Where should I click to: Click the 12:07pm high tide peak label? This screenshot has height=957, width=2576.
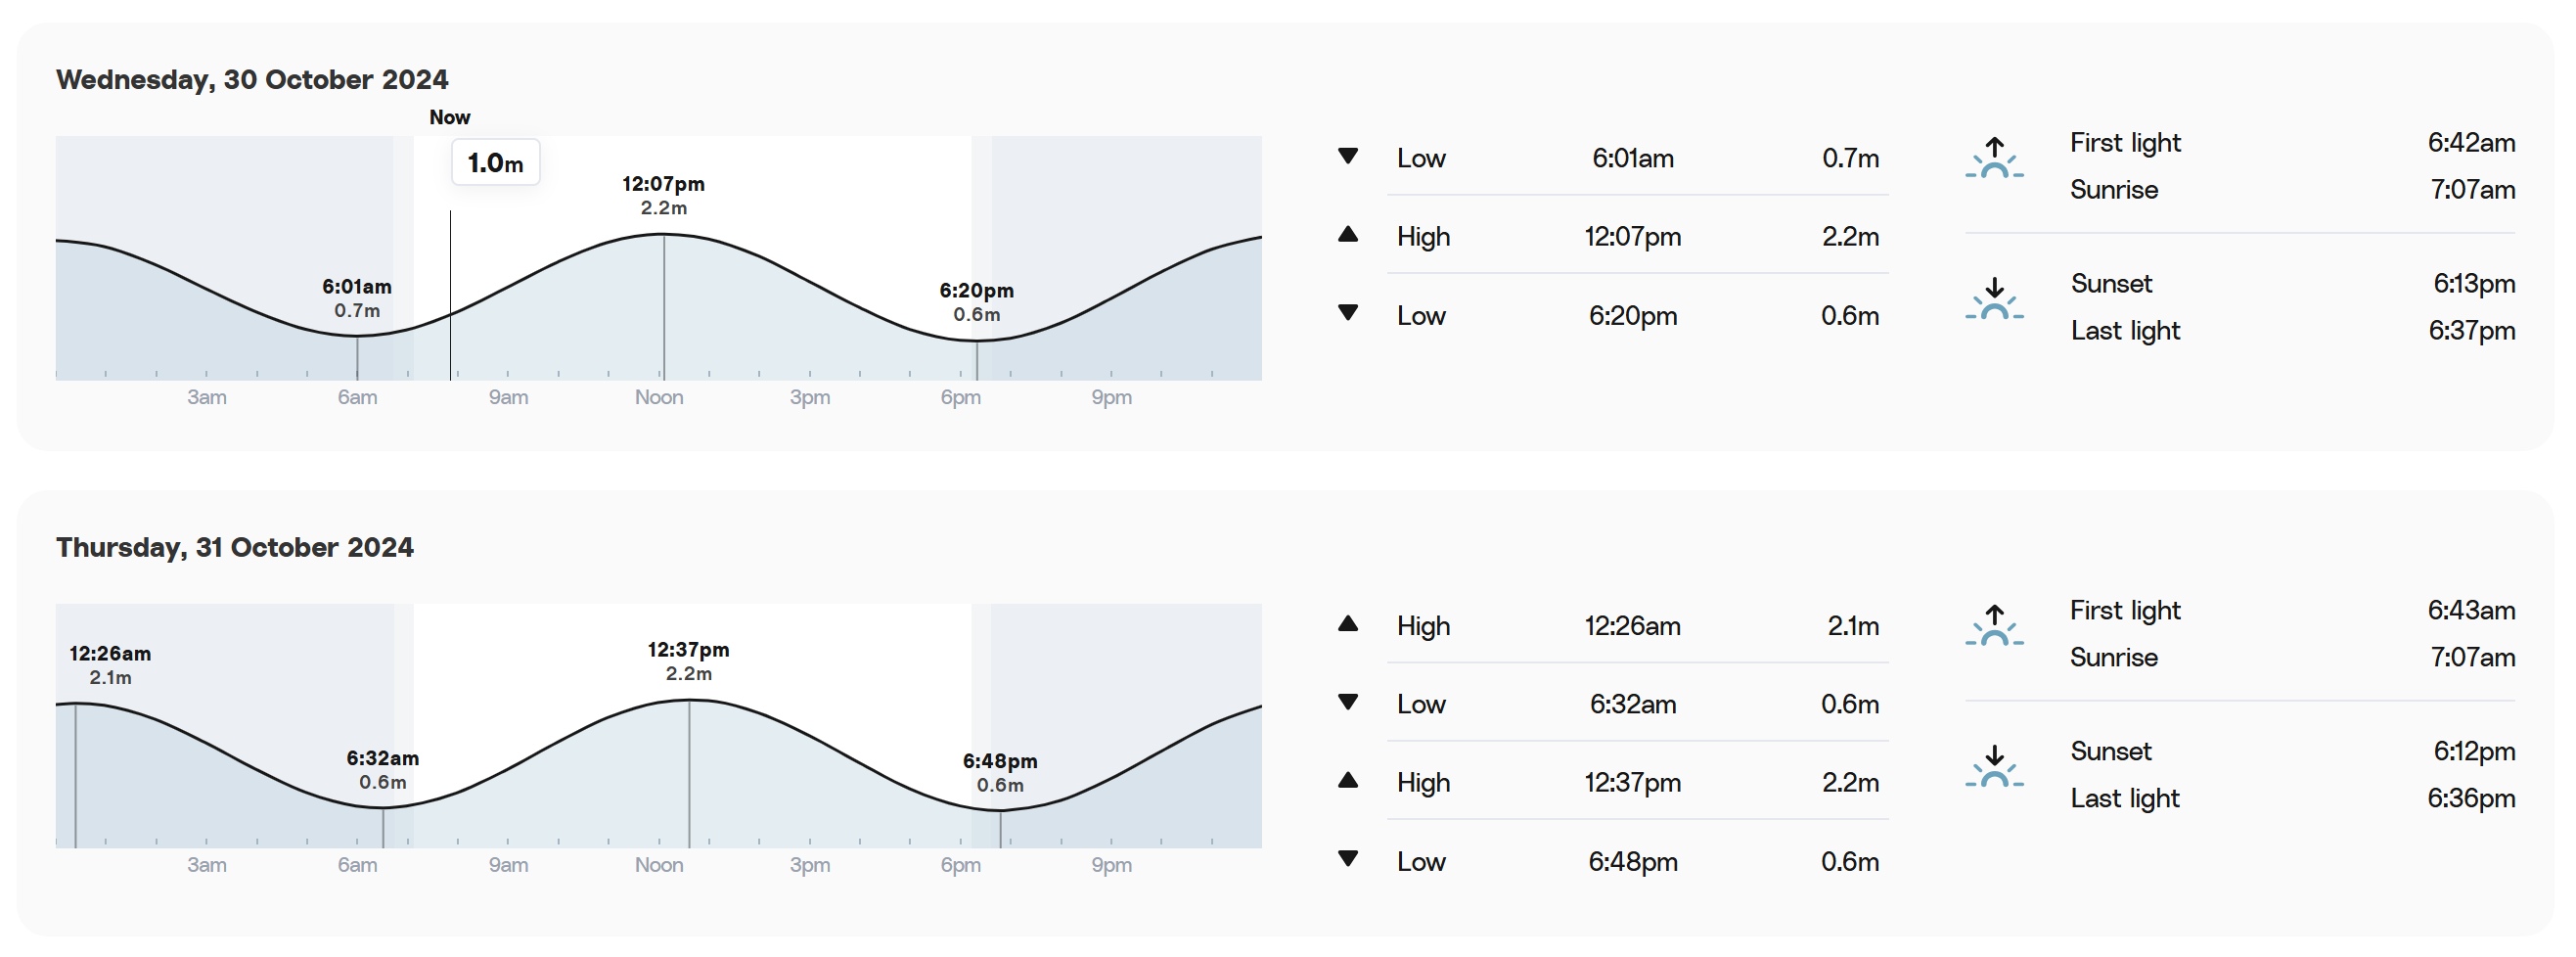coord(664,195)
